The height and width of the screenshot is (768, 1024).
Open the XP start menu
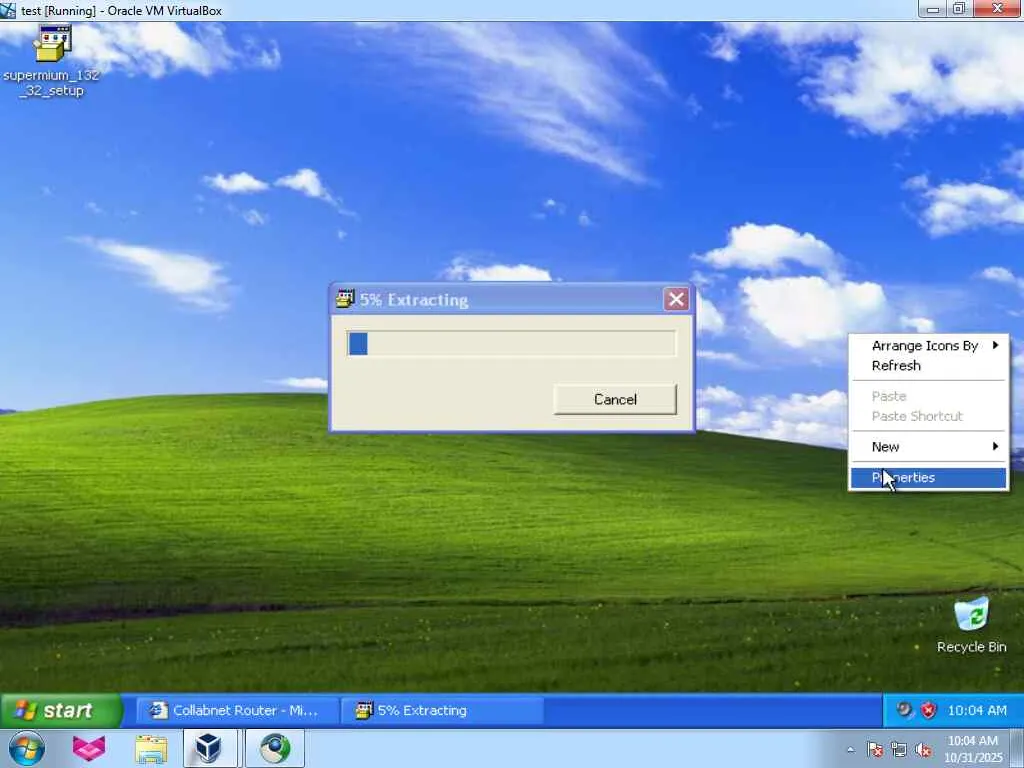(x=61, y=710)
